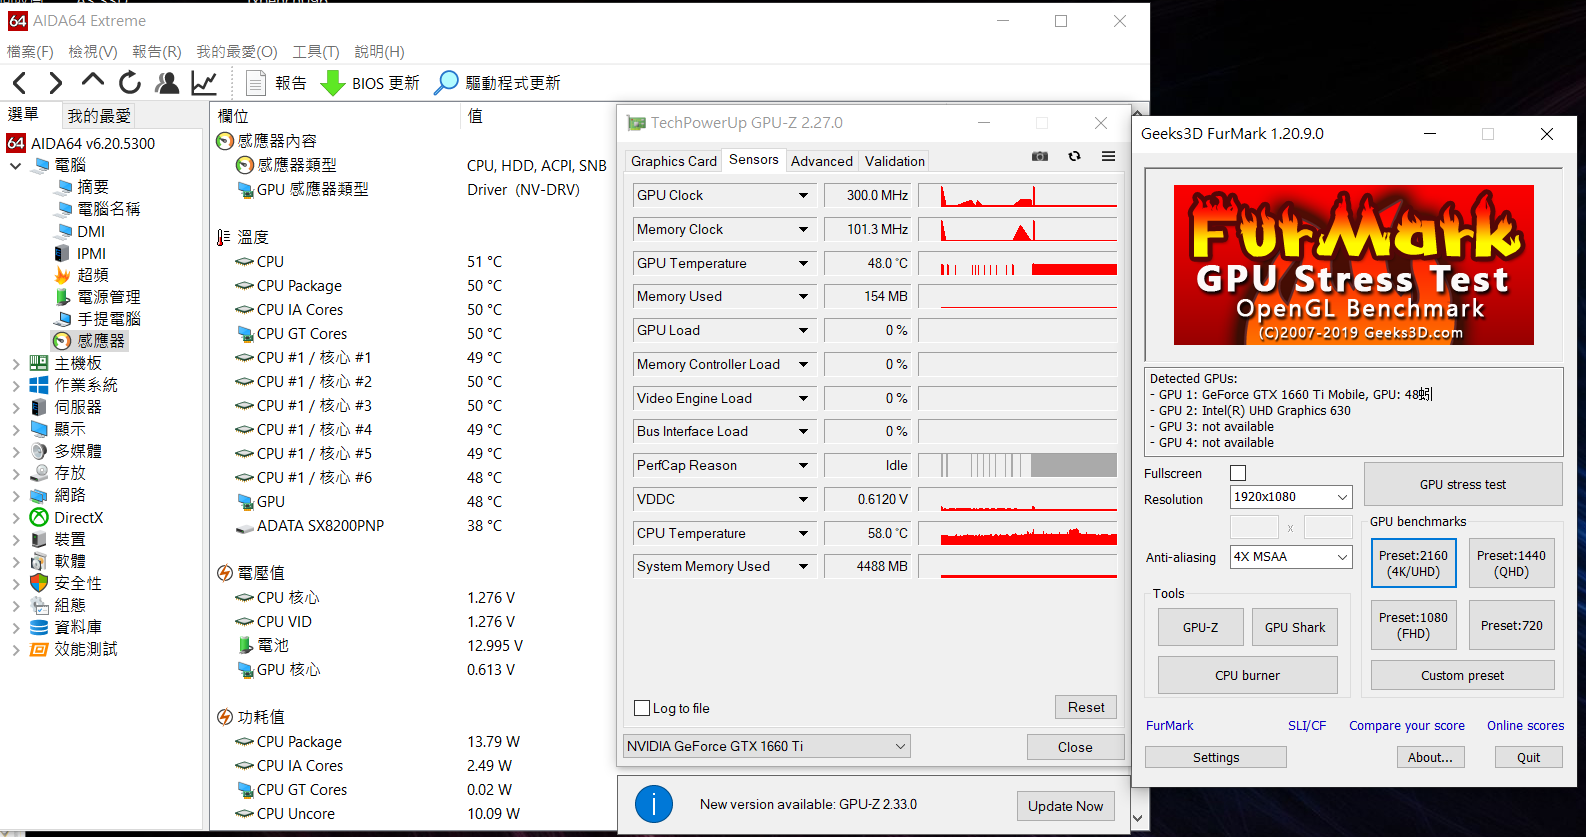Open FurMark Settings button

pyautogui.click(x=1216, y=757)
